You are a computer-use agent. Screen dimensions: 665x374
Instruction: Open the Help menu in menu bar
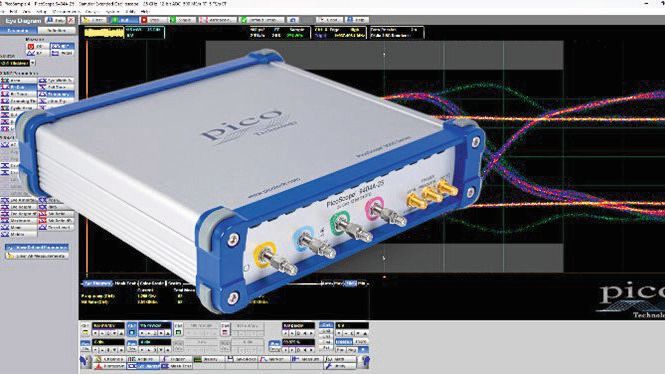click(145, 11)
